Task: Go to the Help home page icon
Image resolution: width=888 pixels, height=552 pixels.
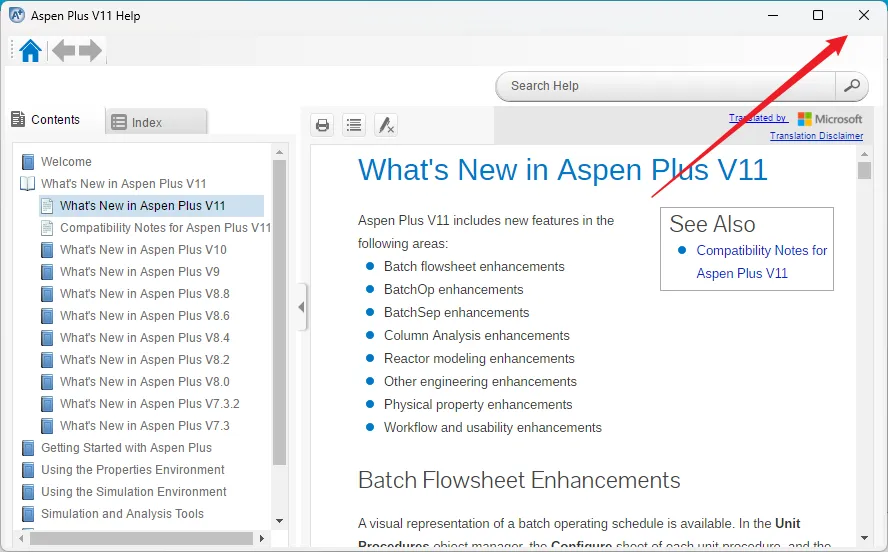Action: (x=30, y=50)
